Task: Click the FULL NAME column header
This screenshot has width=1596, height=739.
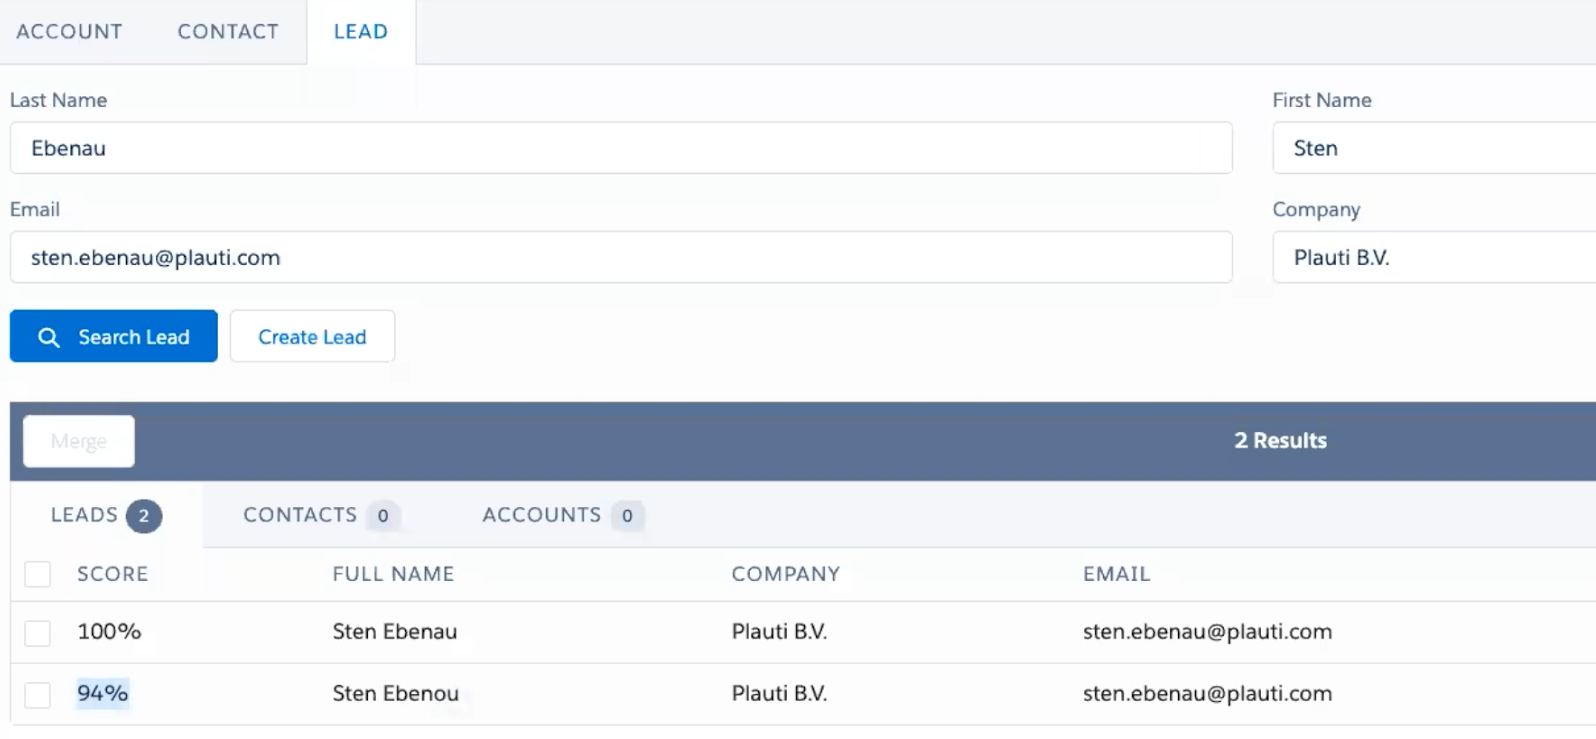Action: tap(394, 574)
